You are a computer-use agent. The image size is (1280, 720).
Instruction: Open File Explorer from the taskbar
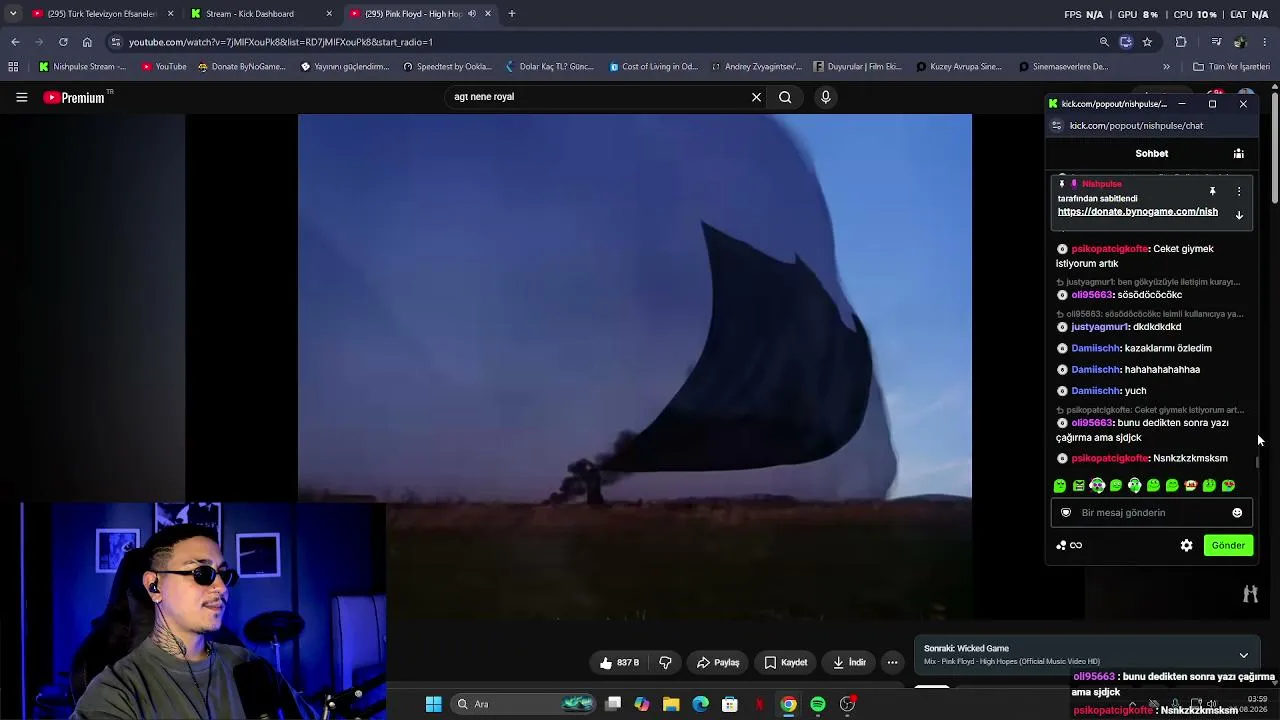pyautogui.click(x=671, y=704)
